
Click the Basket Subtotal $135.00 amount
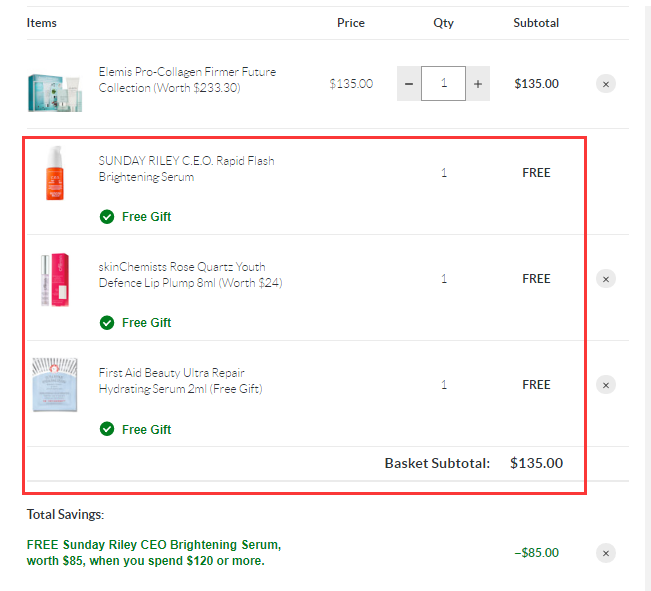(536, 463)
